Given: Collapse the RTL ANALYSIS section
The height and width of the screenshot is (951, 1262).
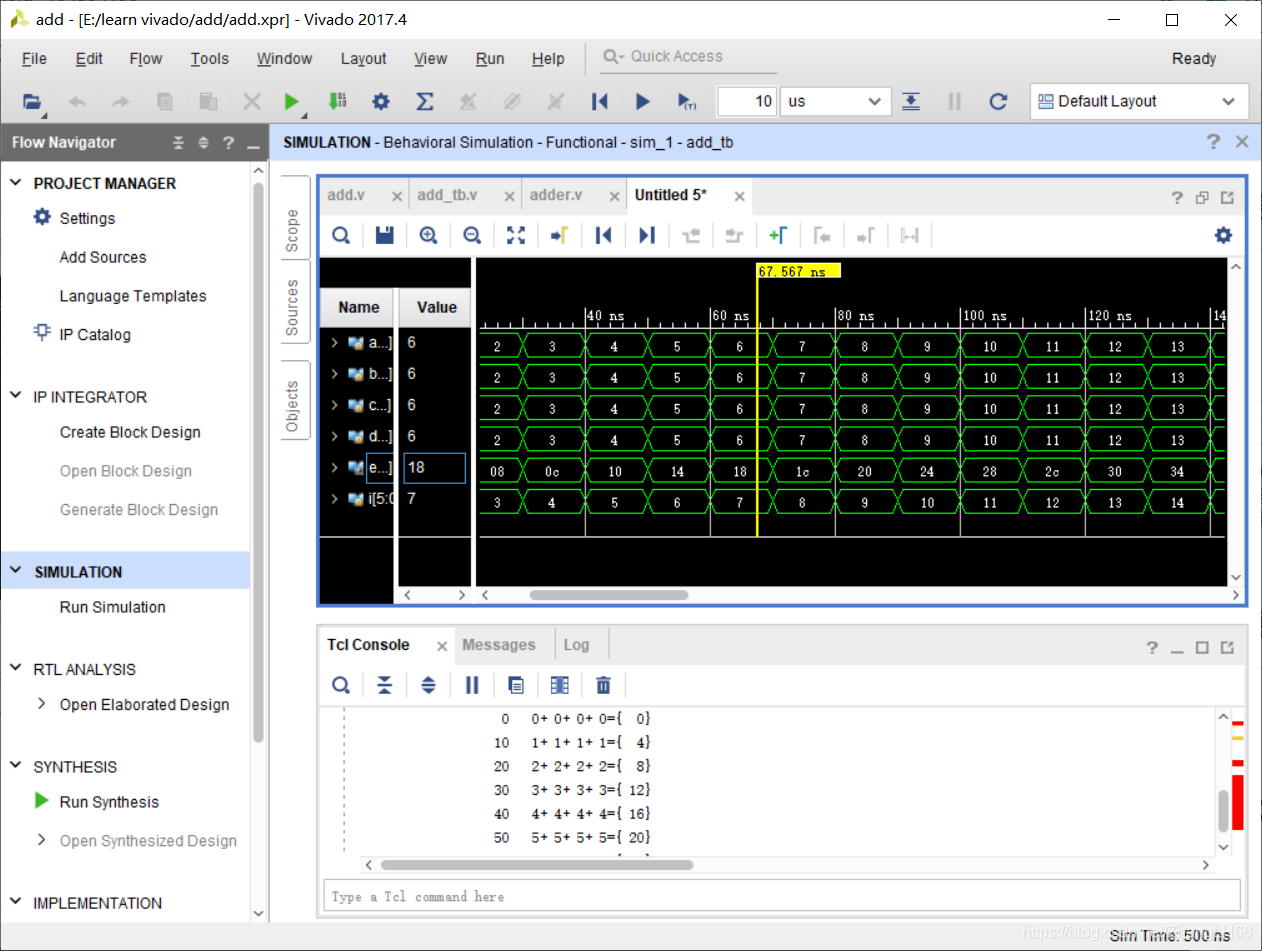Looking at the screenshot, I should (16, 669).
